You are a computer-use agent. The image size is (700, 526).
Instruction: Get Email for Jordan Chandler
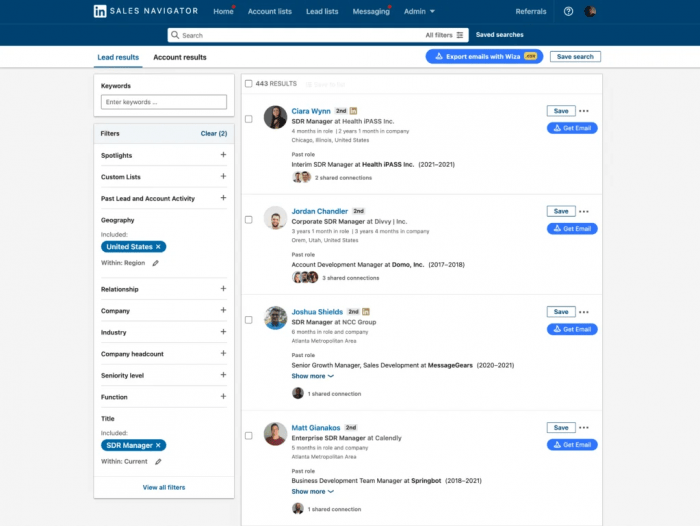click(572, 229)
